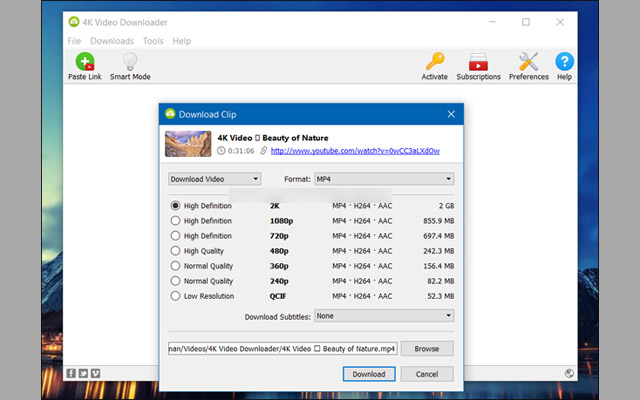
Task: Open Smart Mode lightbulb icon
Action: pyautogui.click(x=130, y=62)
